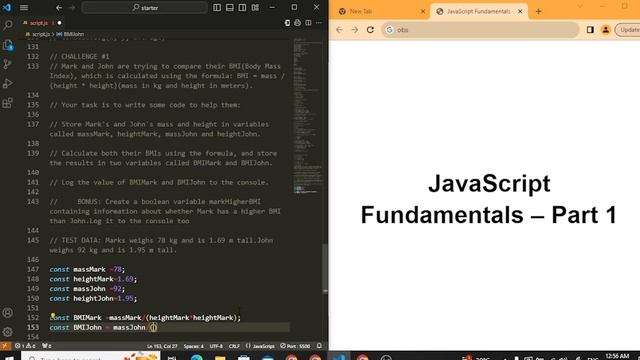Image resolution: width=640 pixels, height=360 pixels.
Task: Open Microsoft Edge from the taskbar
Action: click(196, 356)
